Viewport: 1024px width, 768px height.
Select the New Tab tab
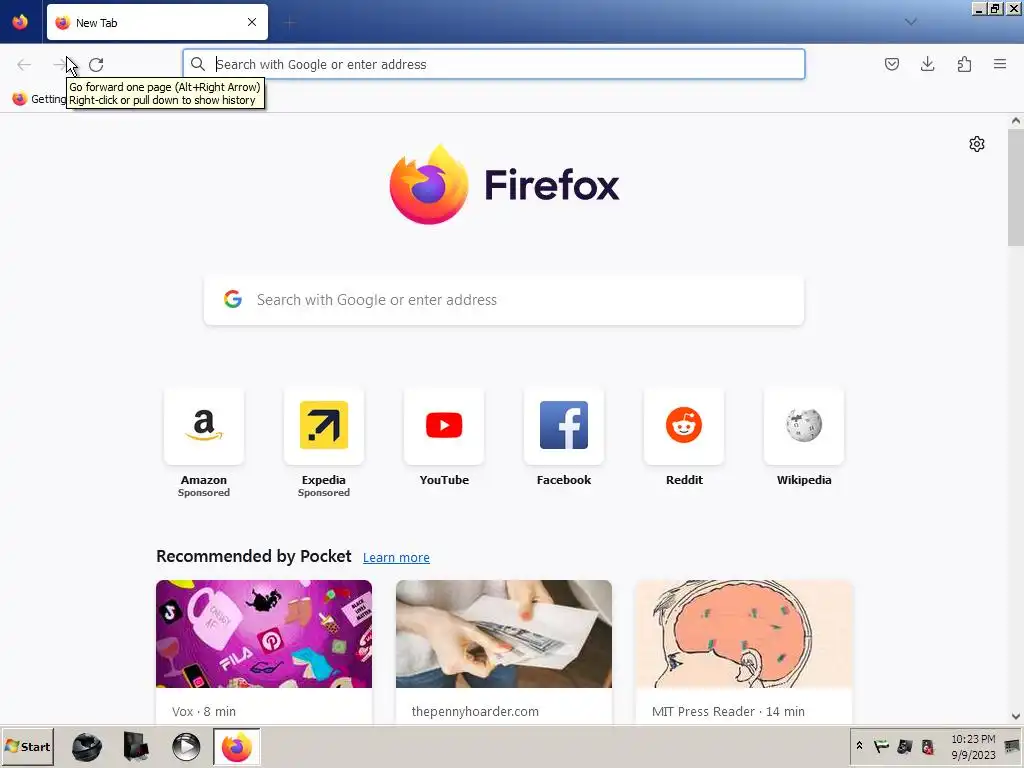pos(157,22)
